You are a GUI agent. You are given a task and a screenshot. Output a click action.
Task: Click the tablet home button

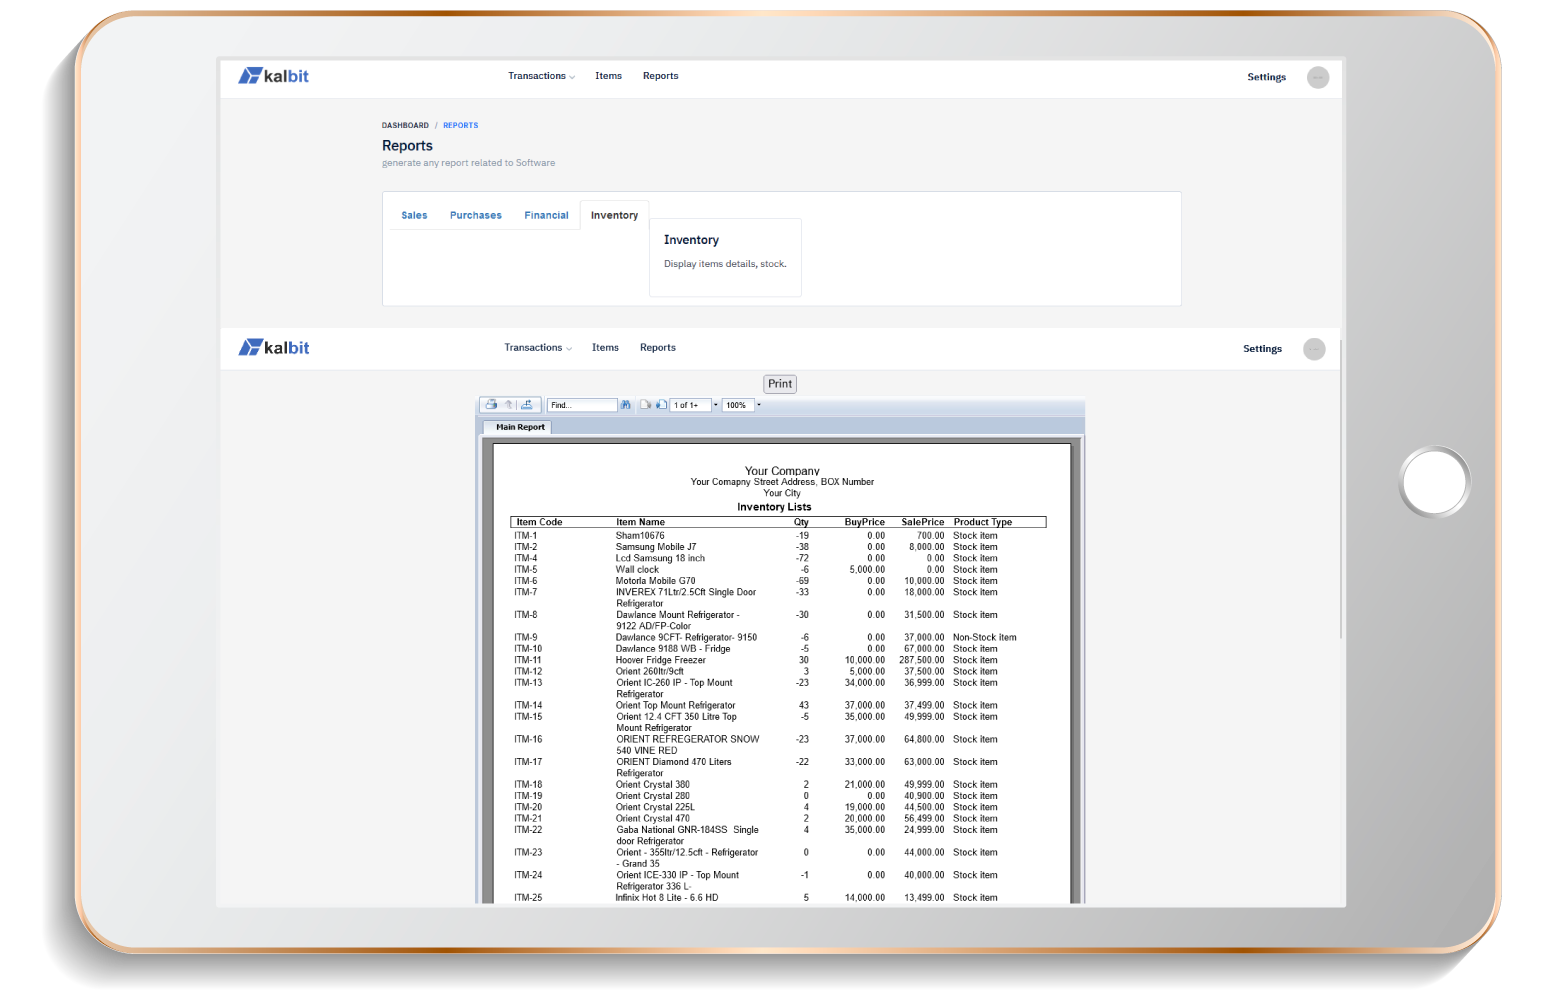click(x=1435, y=481)
